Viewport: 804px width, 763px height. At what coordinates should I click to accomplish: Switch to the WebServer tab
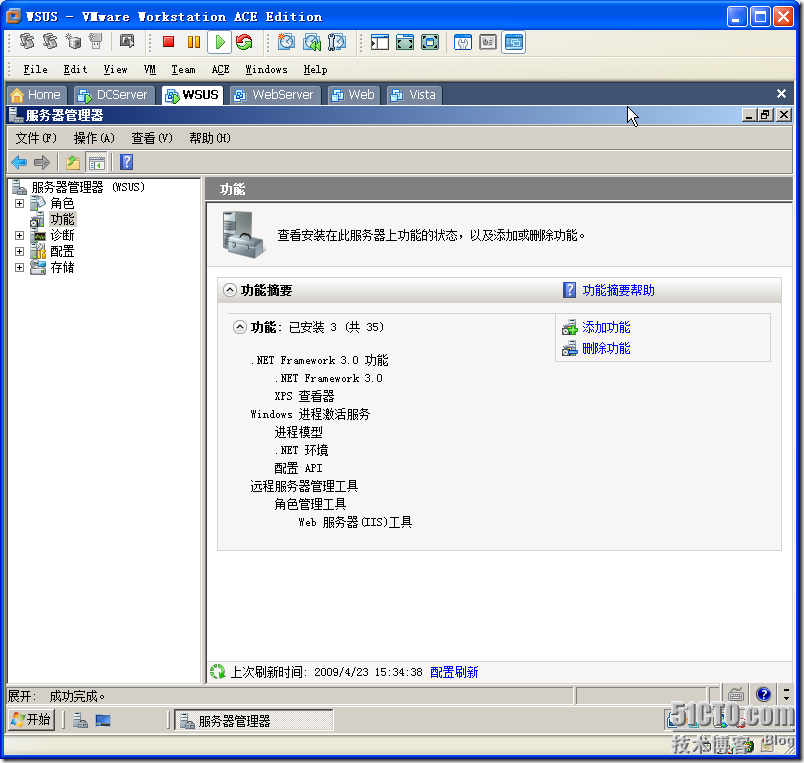click(x=274, y=95)
